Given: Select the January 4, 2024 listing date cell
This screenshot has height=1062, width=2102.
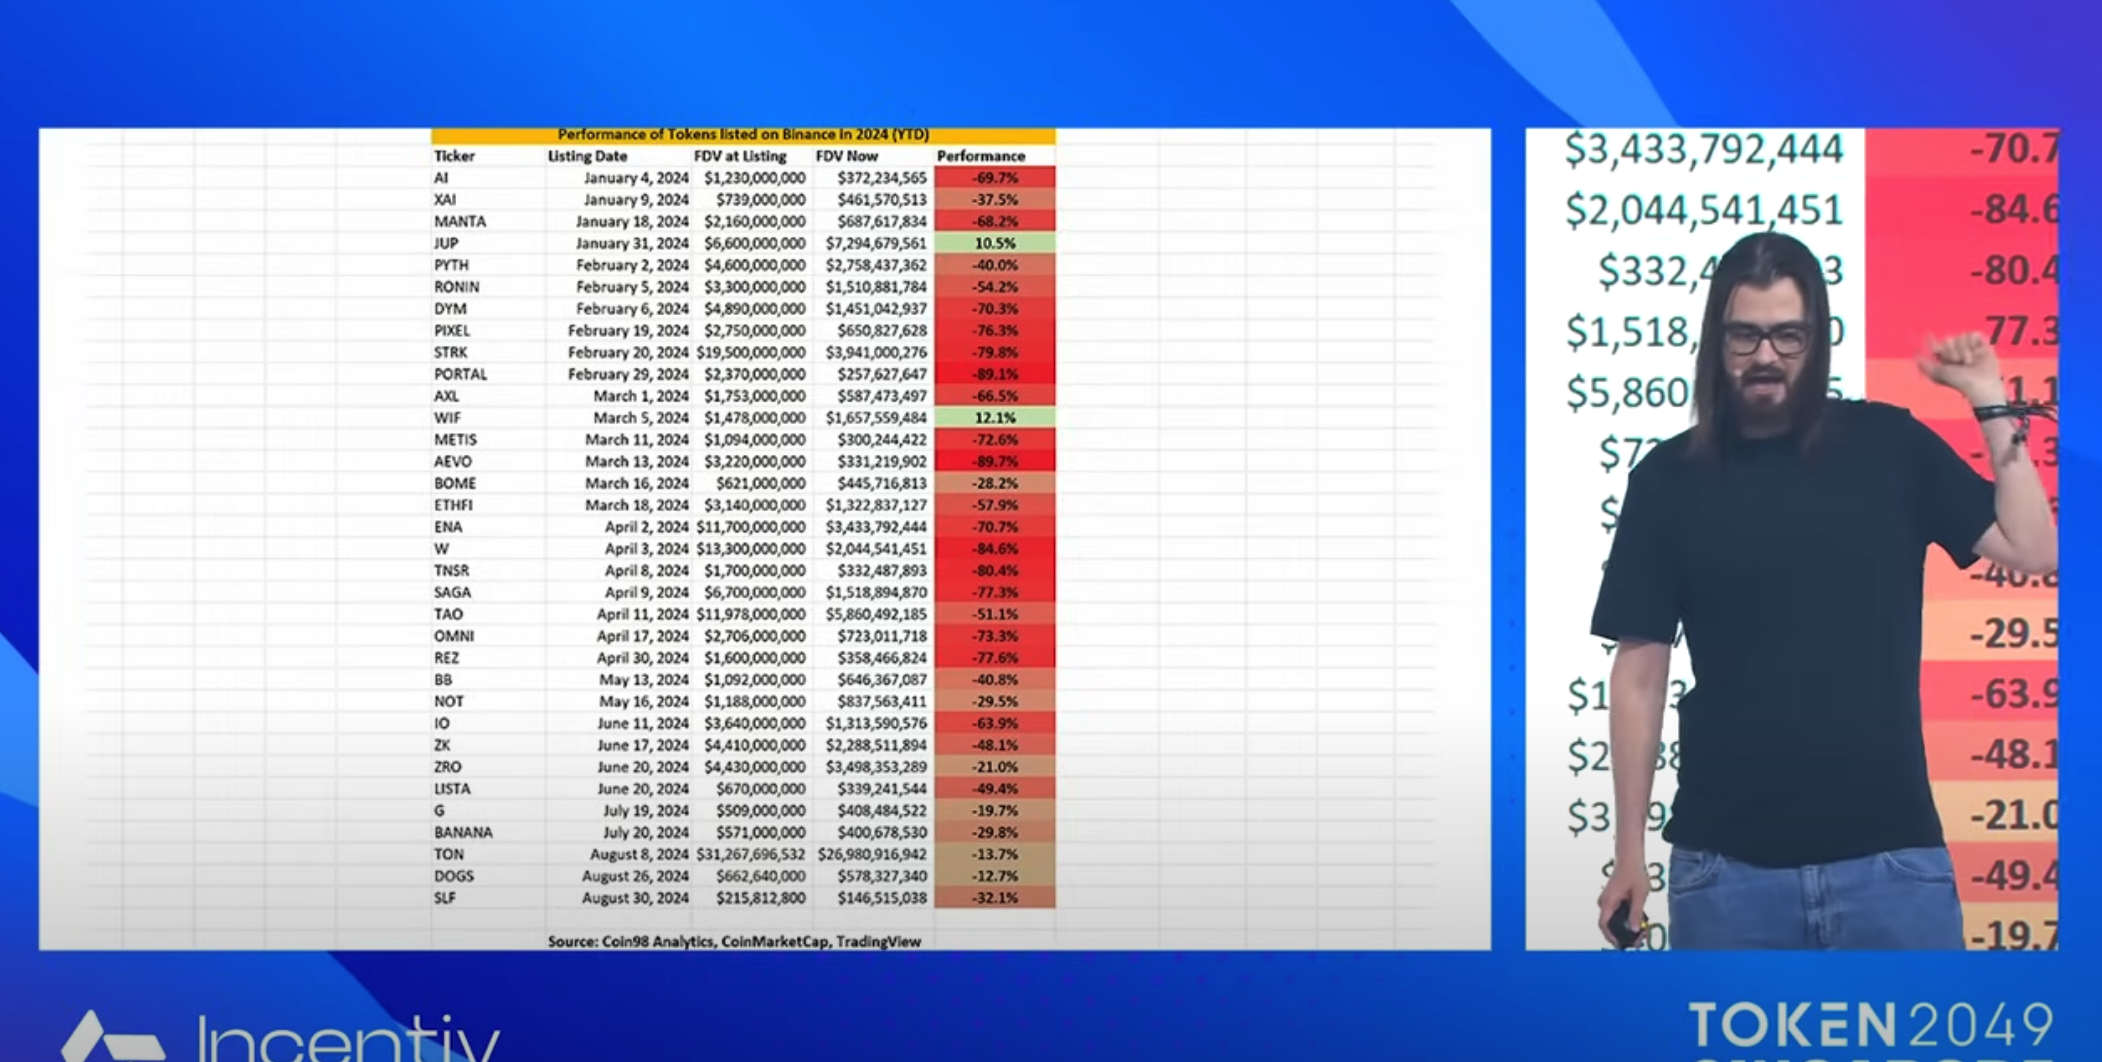Looking at the screenshot, I should pyautogui.click(x=636, y=178).
